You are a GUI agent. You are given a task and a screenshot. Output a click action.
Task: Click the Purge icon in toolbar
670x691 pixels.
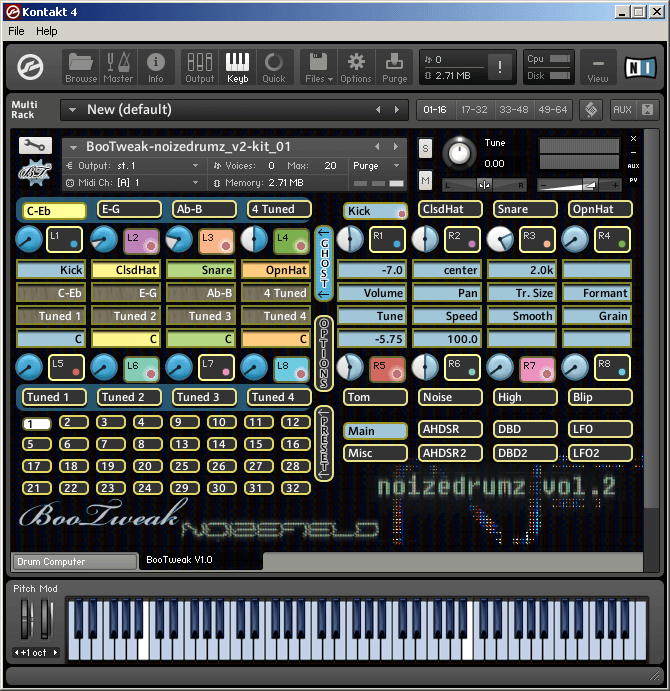tap(394, 66)
